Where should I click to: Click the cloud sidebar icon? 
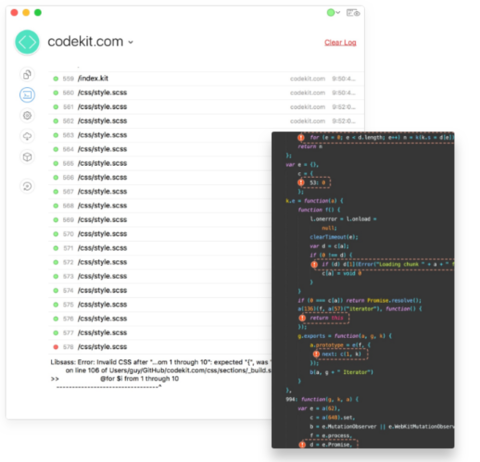click(27, 136)
